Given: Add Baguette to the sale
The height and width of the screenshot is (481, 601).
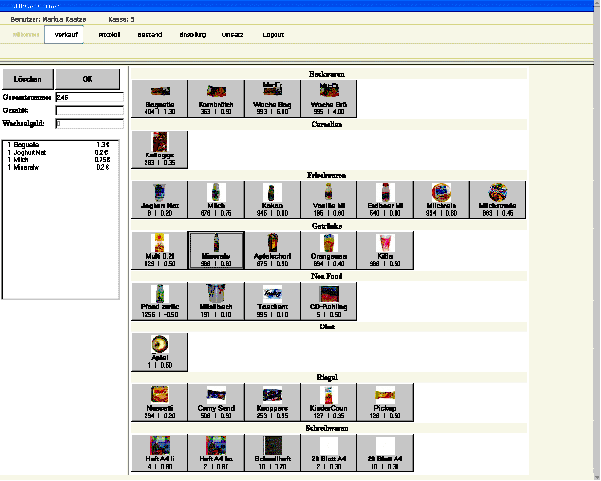Looking at the screenshot, I should (160, 98).
